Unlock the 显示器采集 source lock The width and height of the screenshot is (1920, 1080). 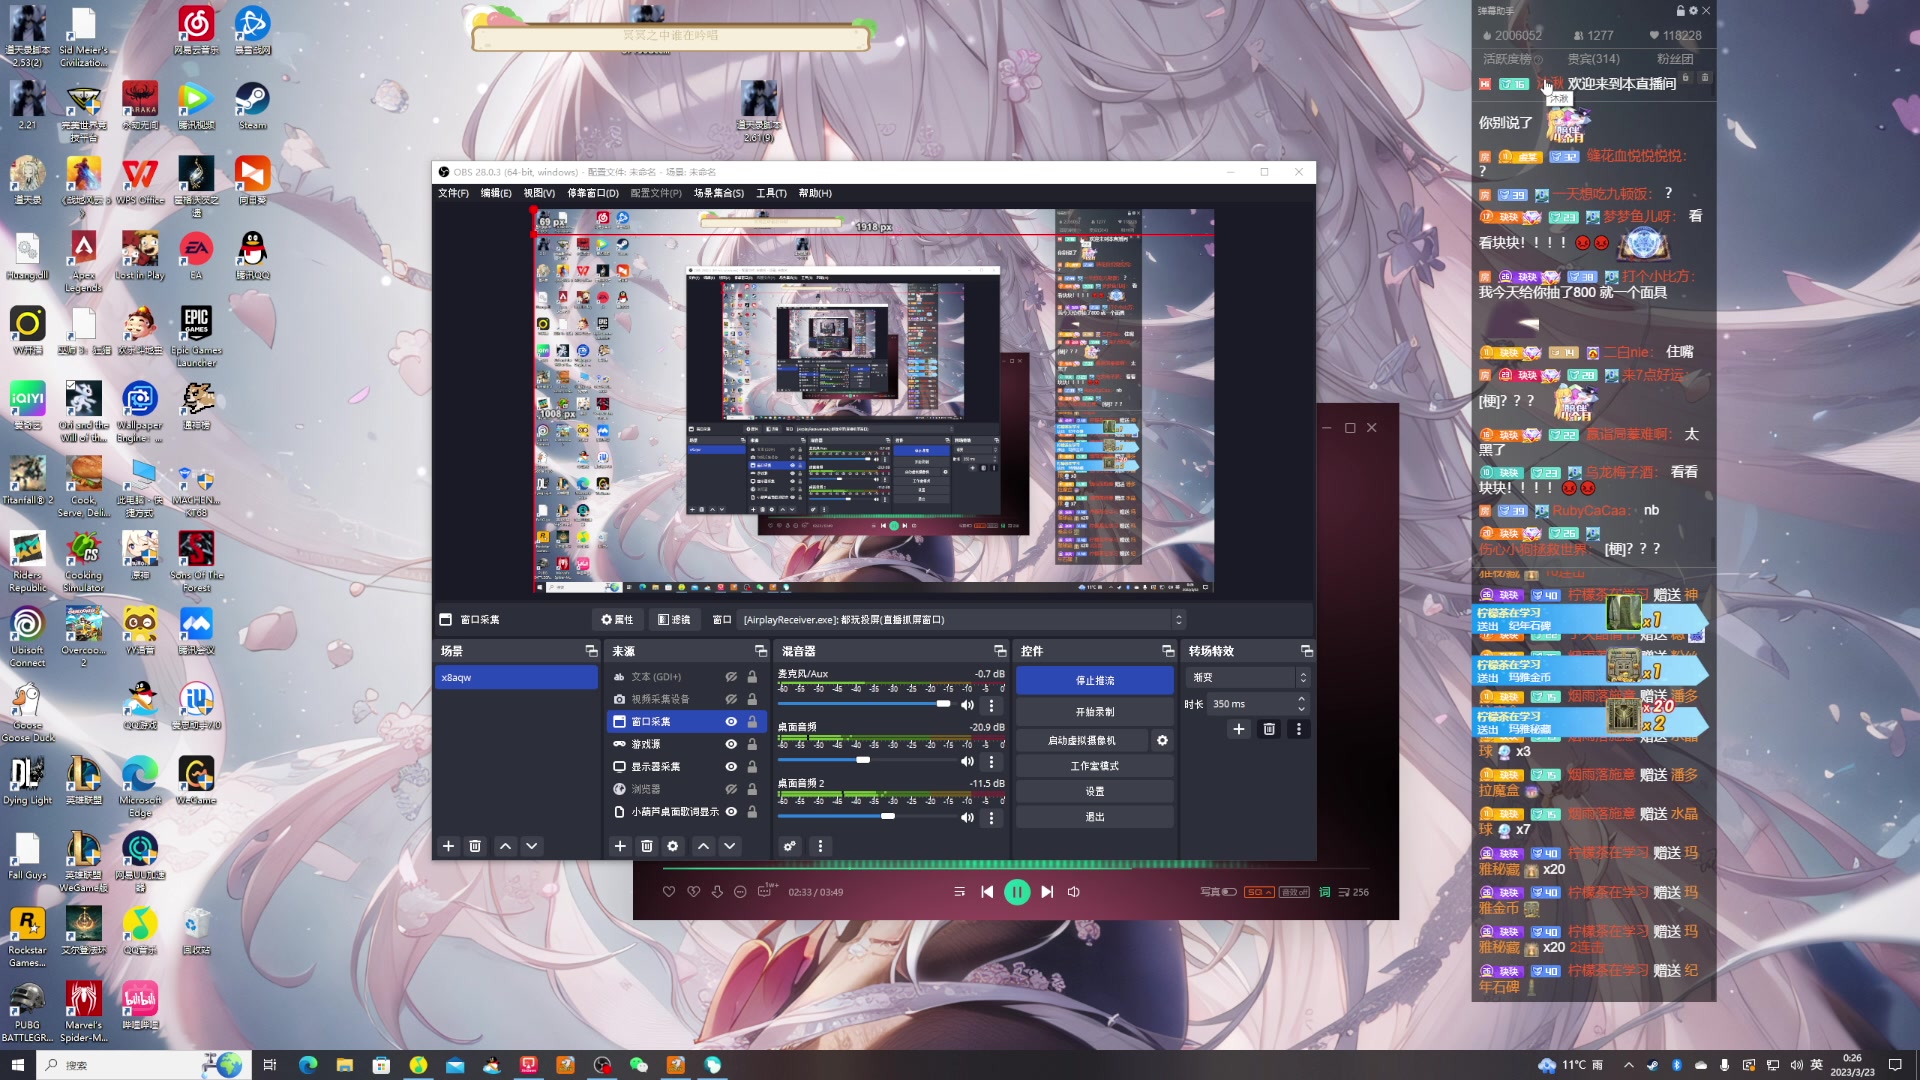click(752, 767)
